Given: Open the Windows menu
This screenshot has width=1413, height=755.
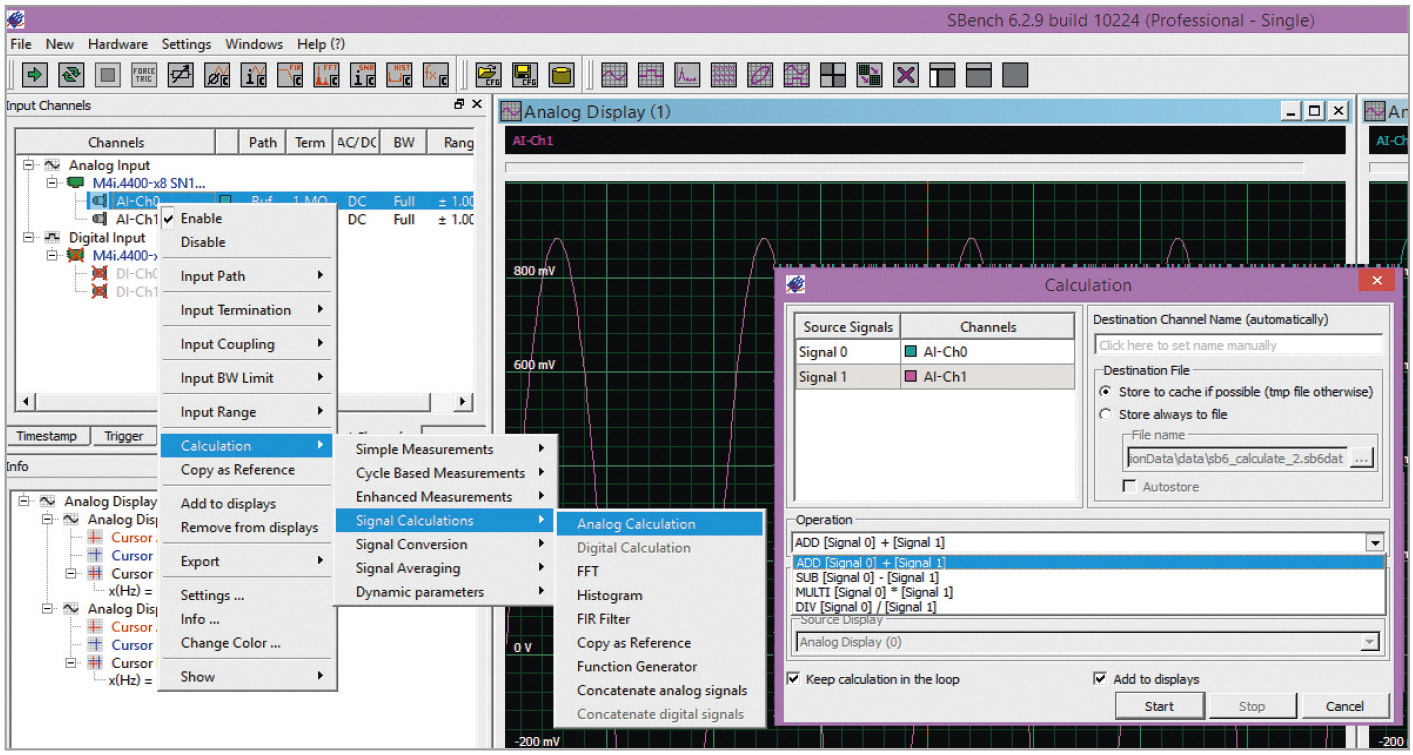Looking at the screenshot, I should (x=254, y=44).
